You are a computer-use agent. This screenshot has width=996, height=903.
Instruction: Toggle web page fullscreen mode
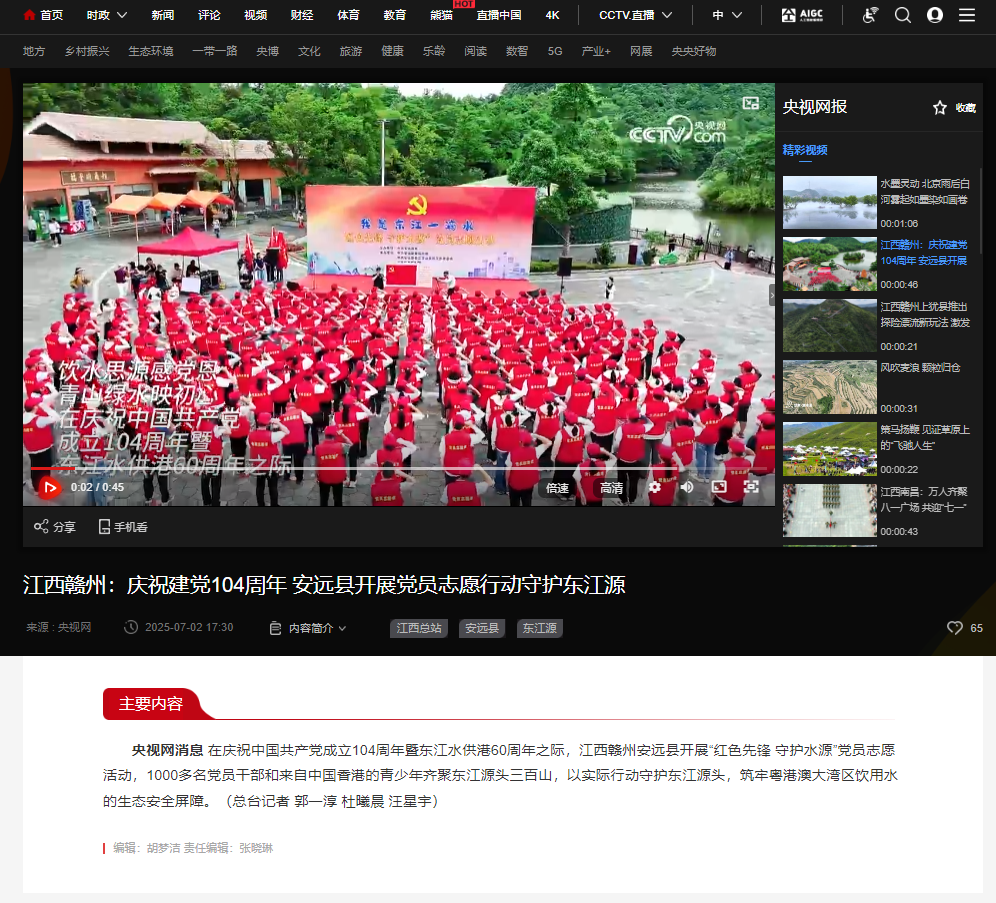[719, 487]
